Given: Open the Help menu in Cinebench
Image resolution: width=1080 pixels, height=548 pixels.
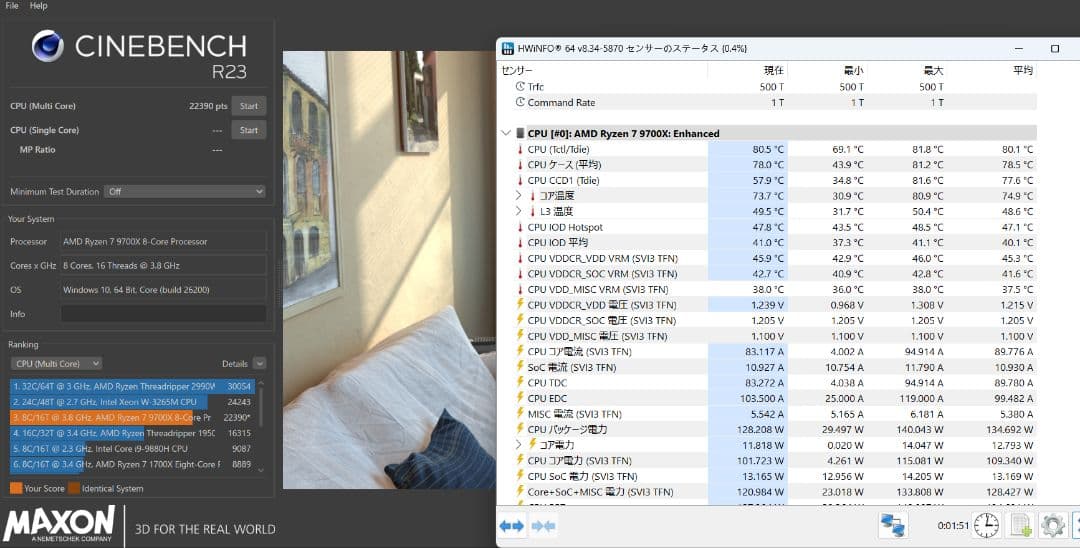Looking at the screenshot, I should [x=39, y=6].
